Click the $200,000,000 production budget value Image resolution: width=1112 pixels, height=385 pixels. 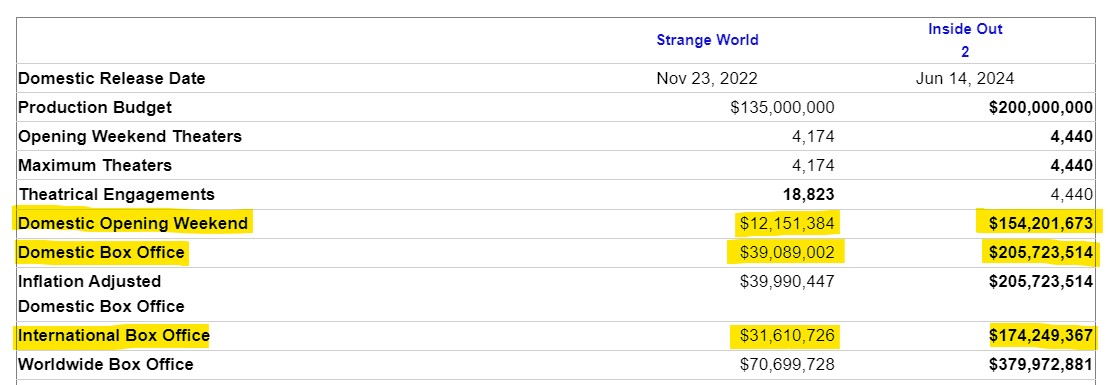(x=1040, y=108)
